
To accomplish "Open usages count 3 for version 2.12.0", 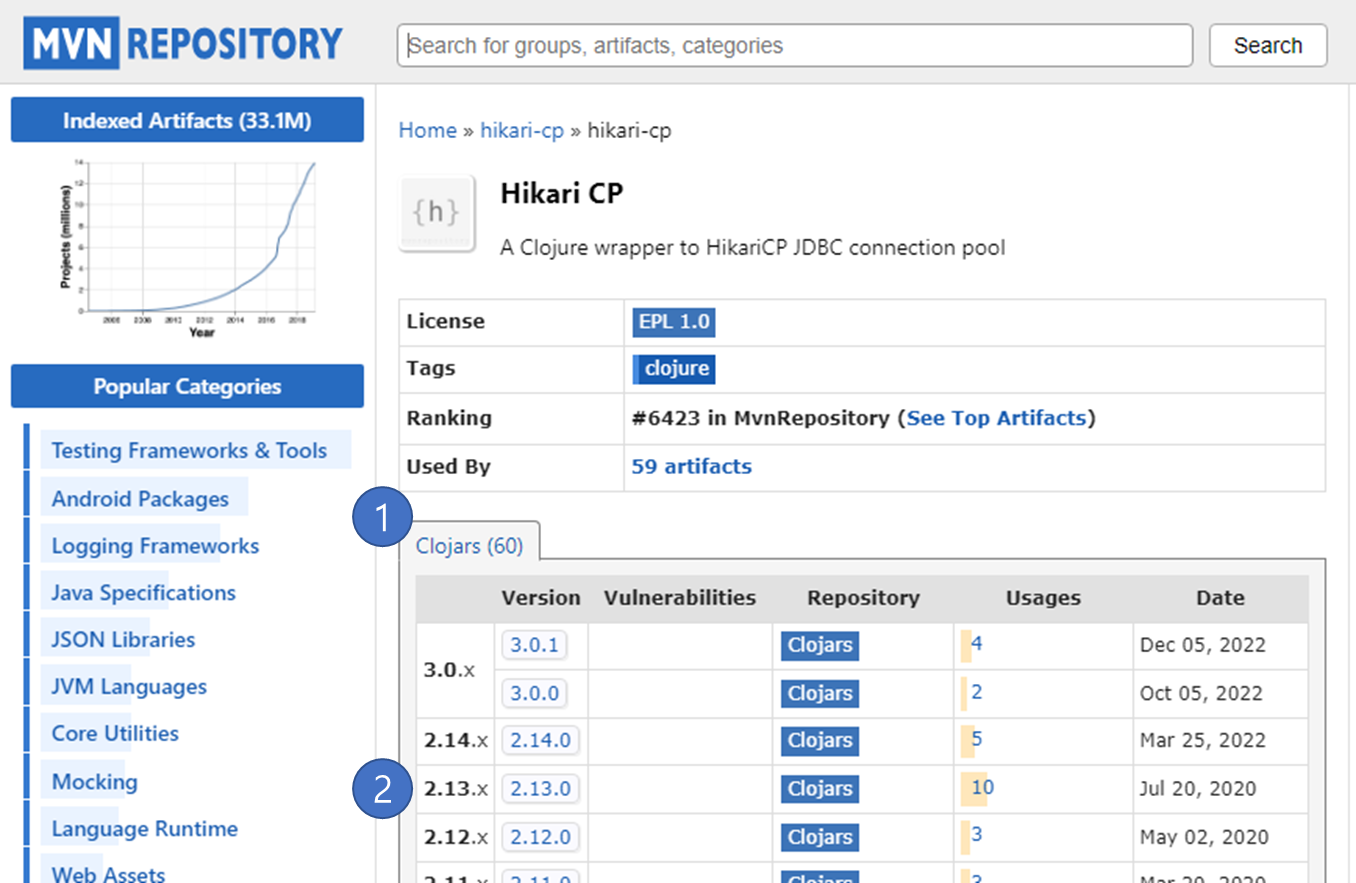I will [976, 835].
